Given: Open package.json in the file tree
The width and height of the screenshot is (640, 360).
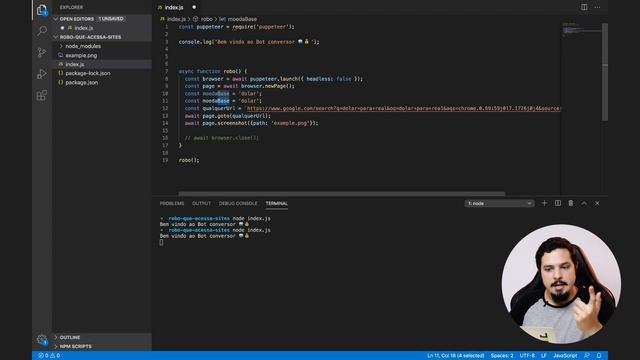Looking at the screenshot, I should pyautogui.click(x=81, y=82).
